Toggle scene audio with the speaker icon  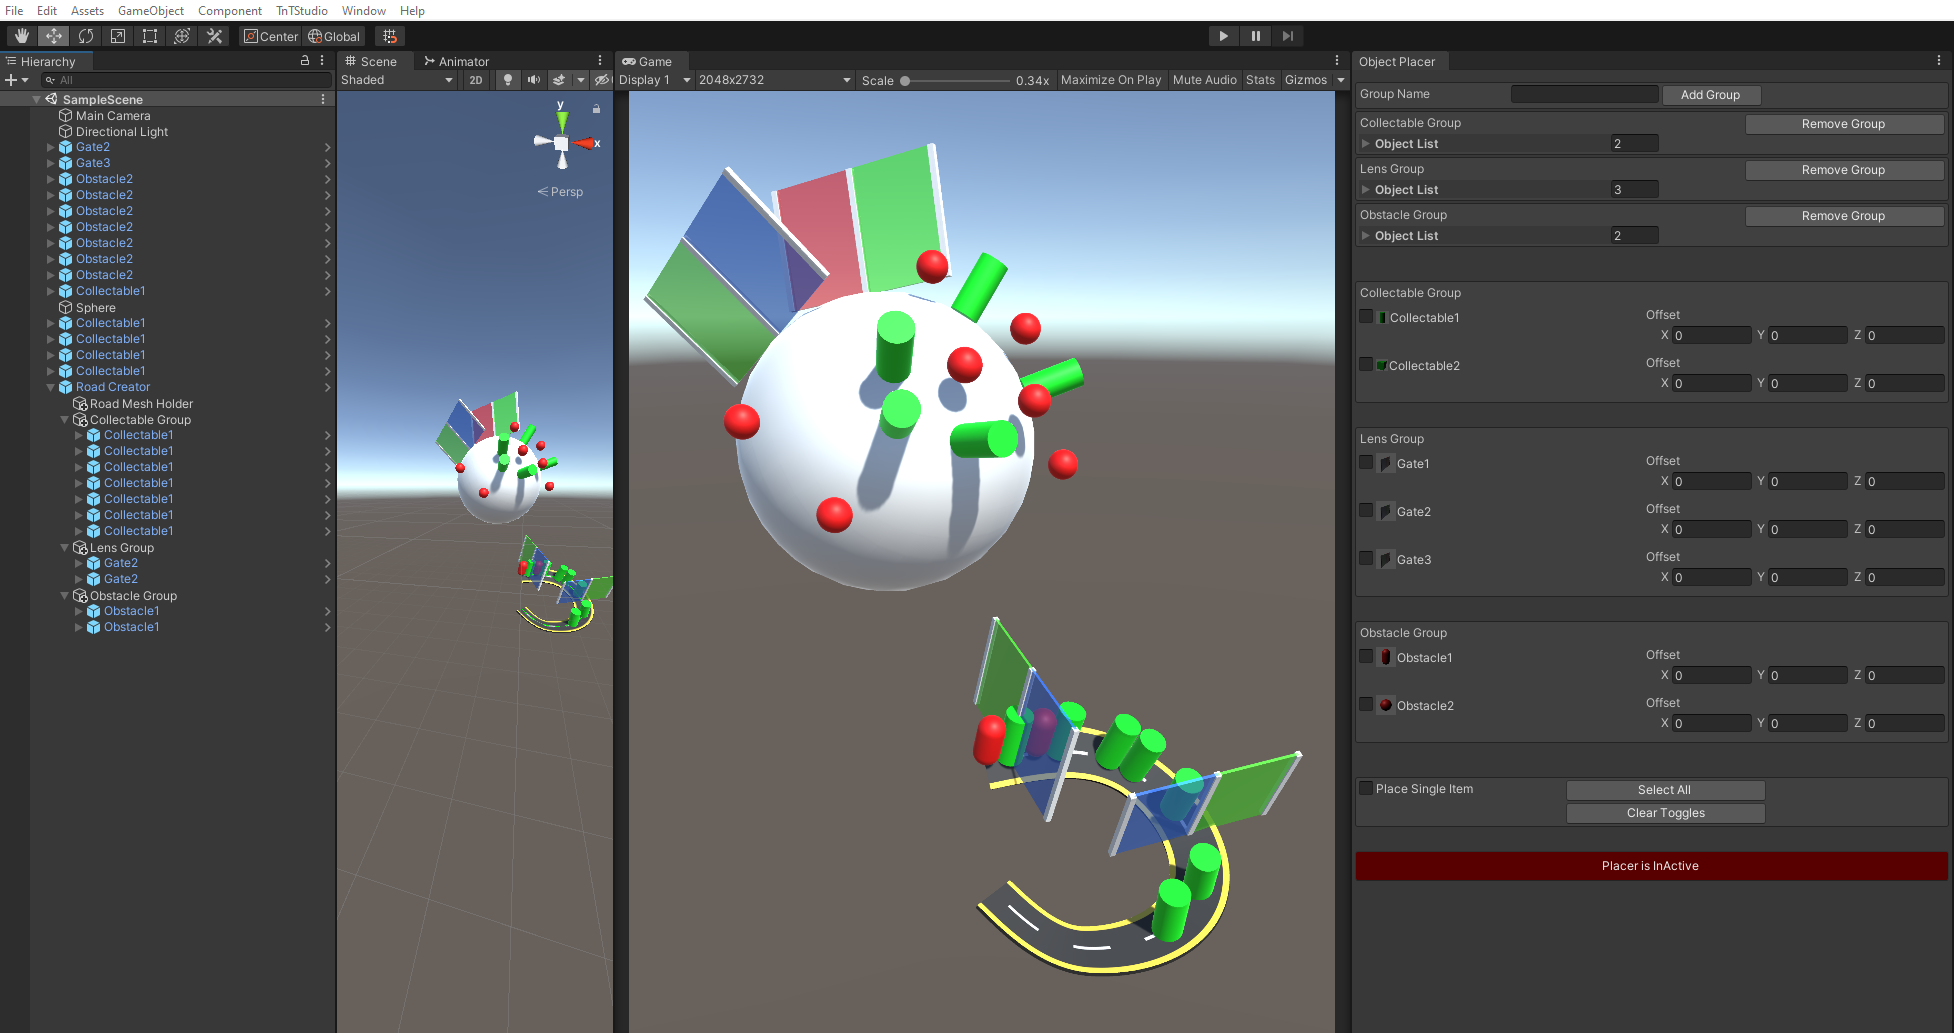(533, 80)
